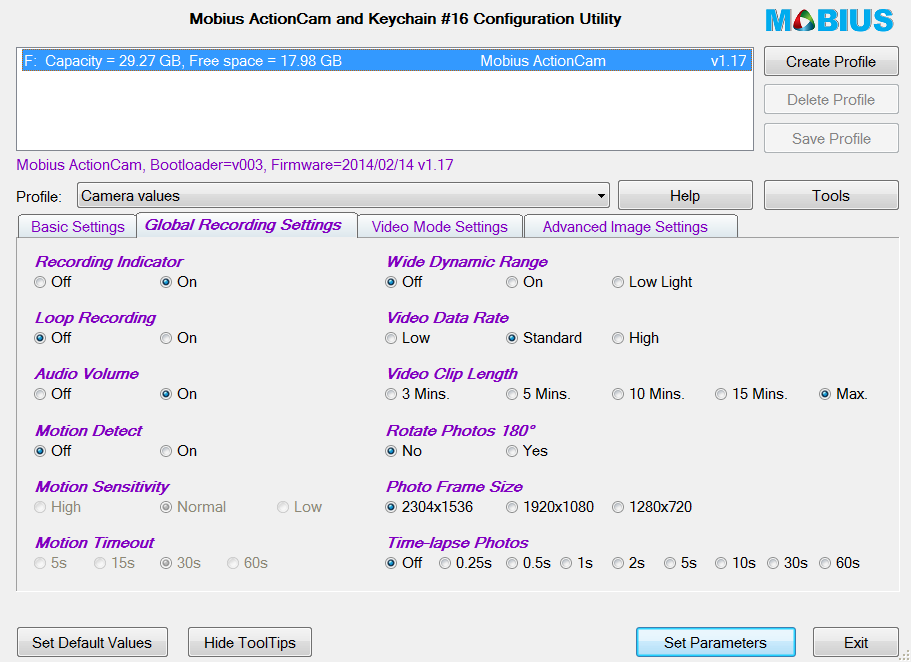Click Create Profile button

click(x=831, y=62)
